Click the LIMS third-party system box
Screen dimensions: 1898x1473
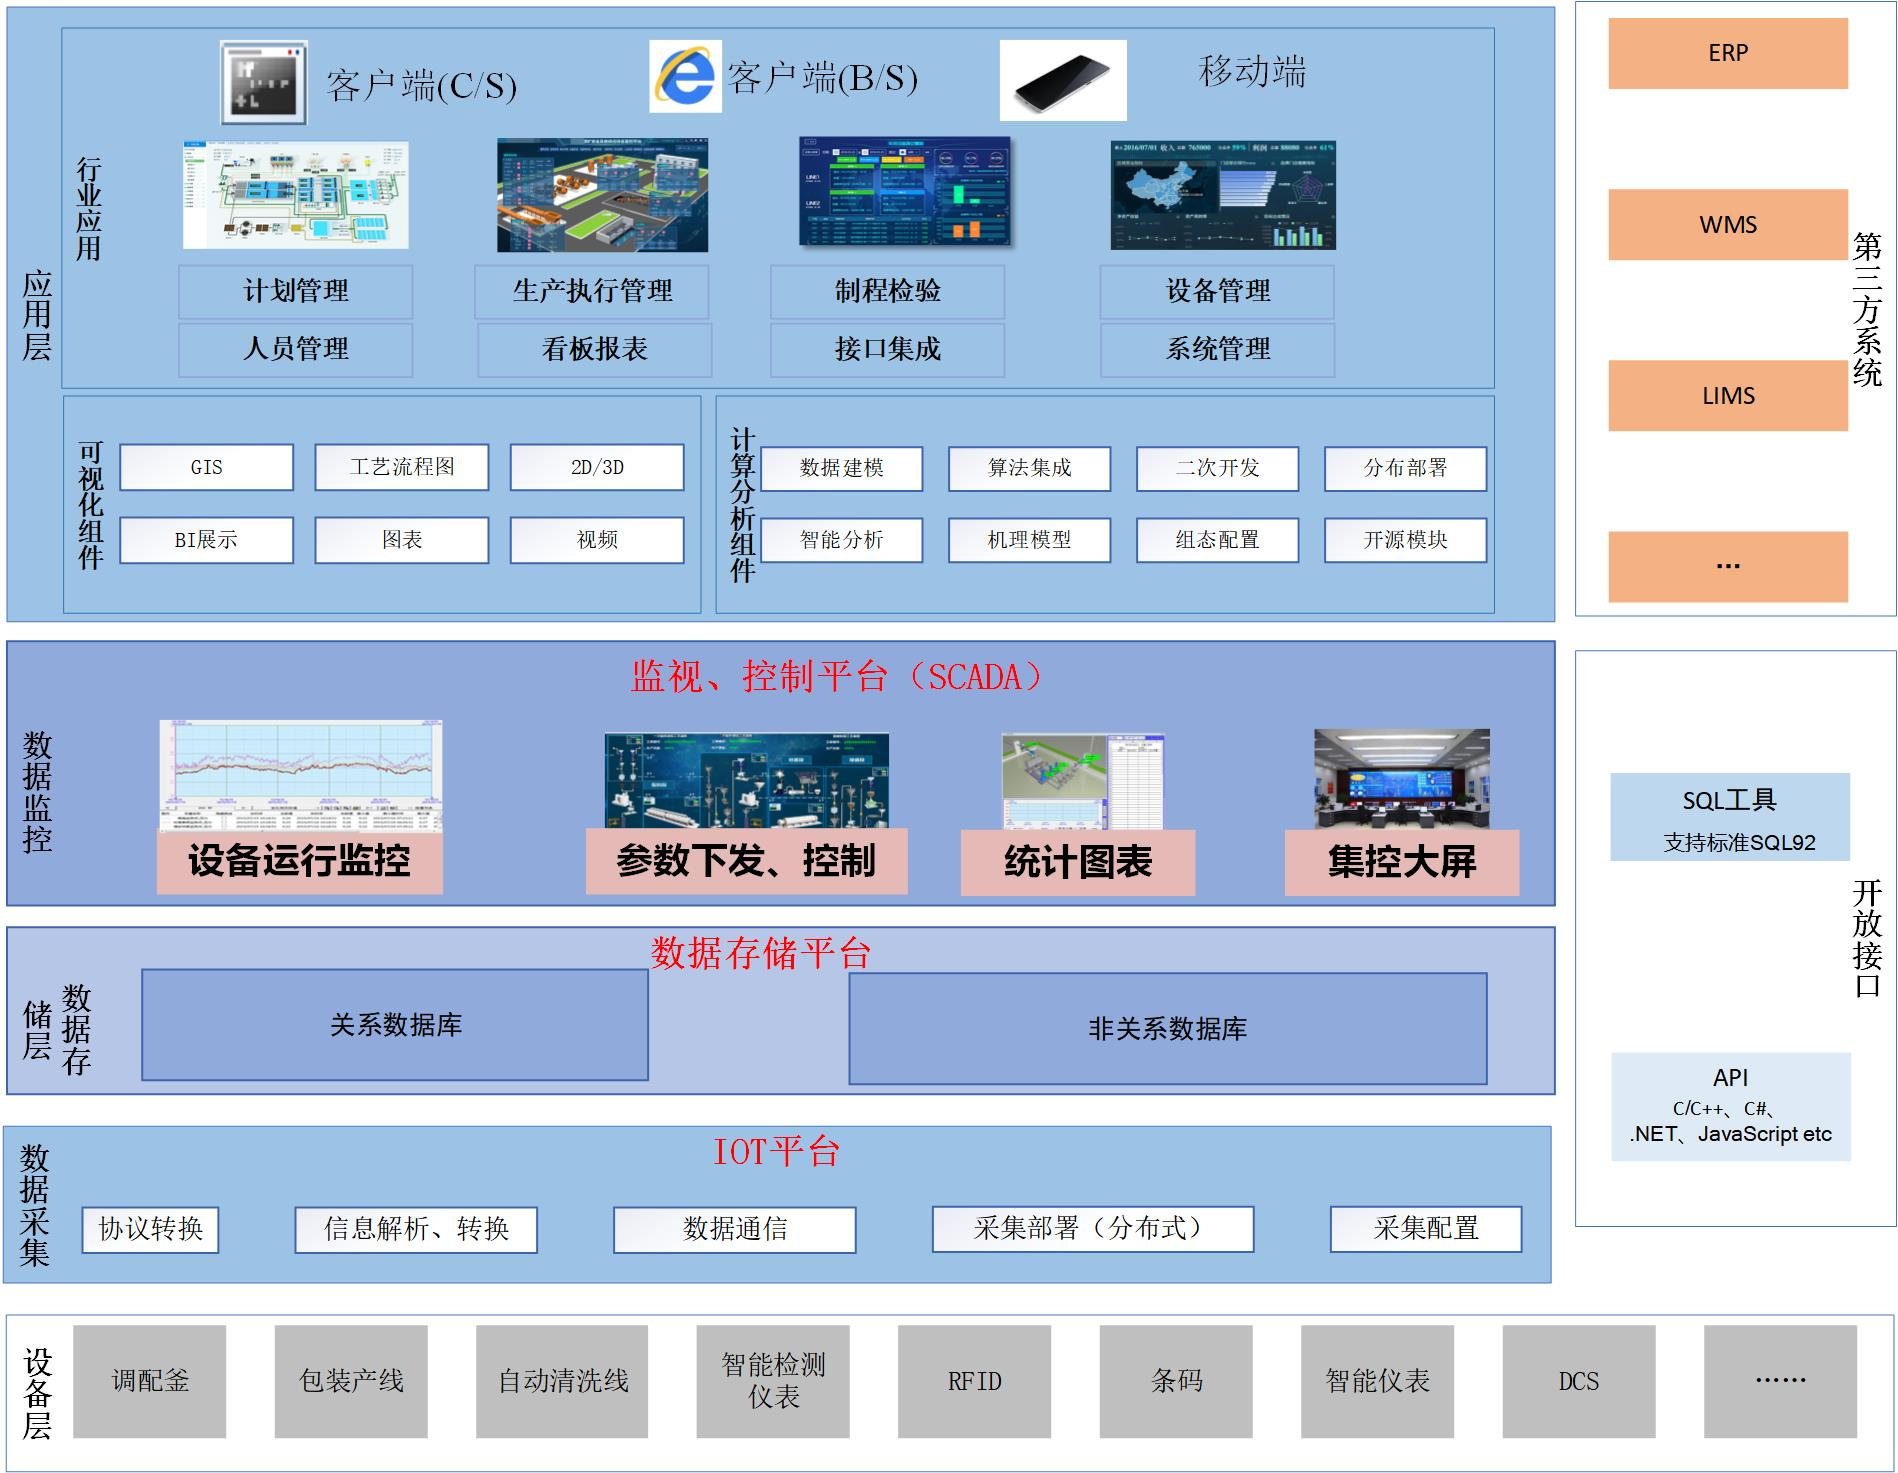(1728, 396)
